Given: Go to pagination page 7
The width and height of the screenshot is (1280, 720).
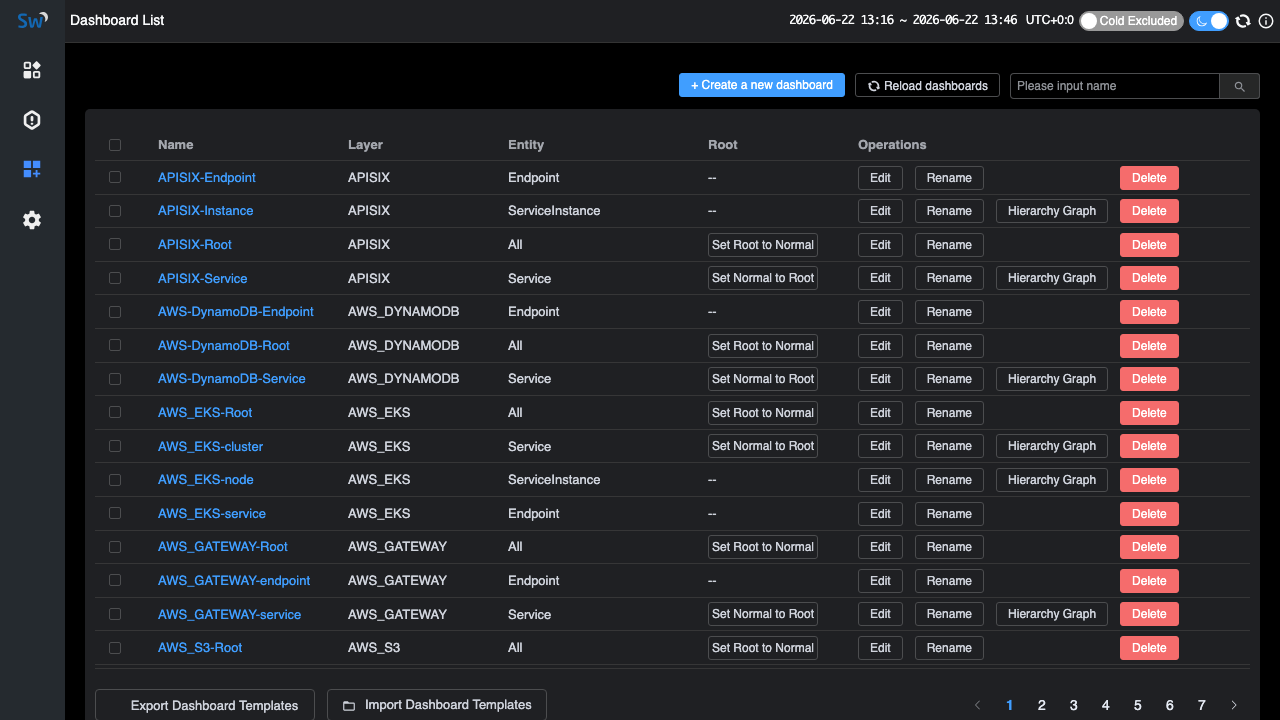Looking at the screenshot, I should pyautogui.click(x=1202, y=705).
